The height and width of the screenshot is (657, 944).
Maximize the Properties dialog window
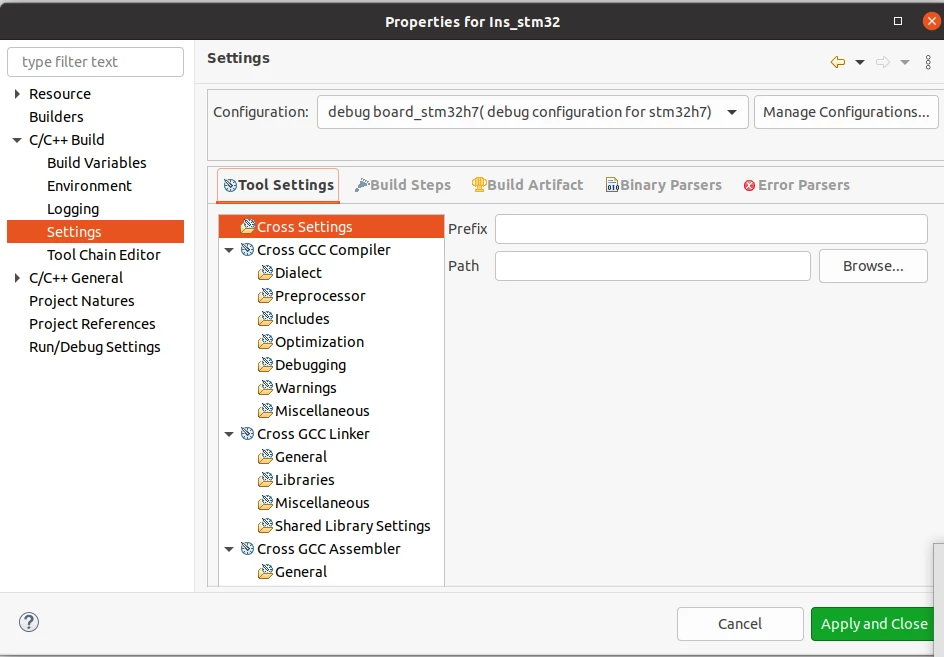(898, 21)
